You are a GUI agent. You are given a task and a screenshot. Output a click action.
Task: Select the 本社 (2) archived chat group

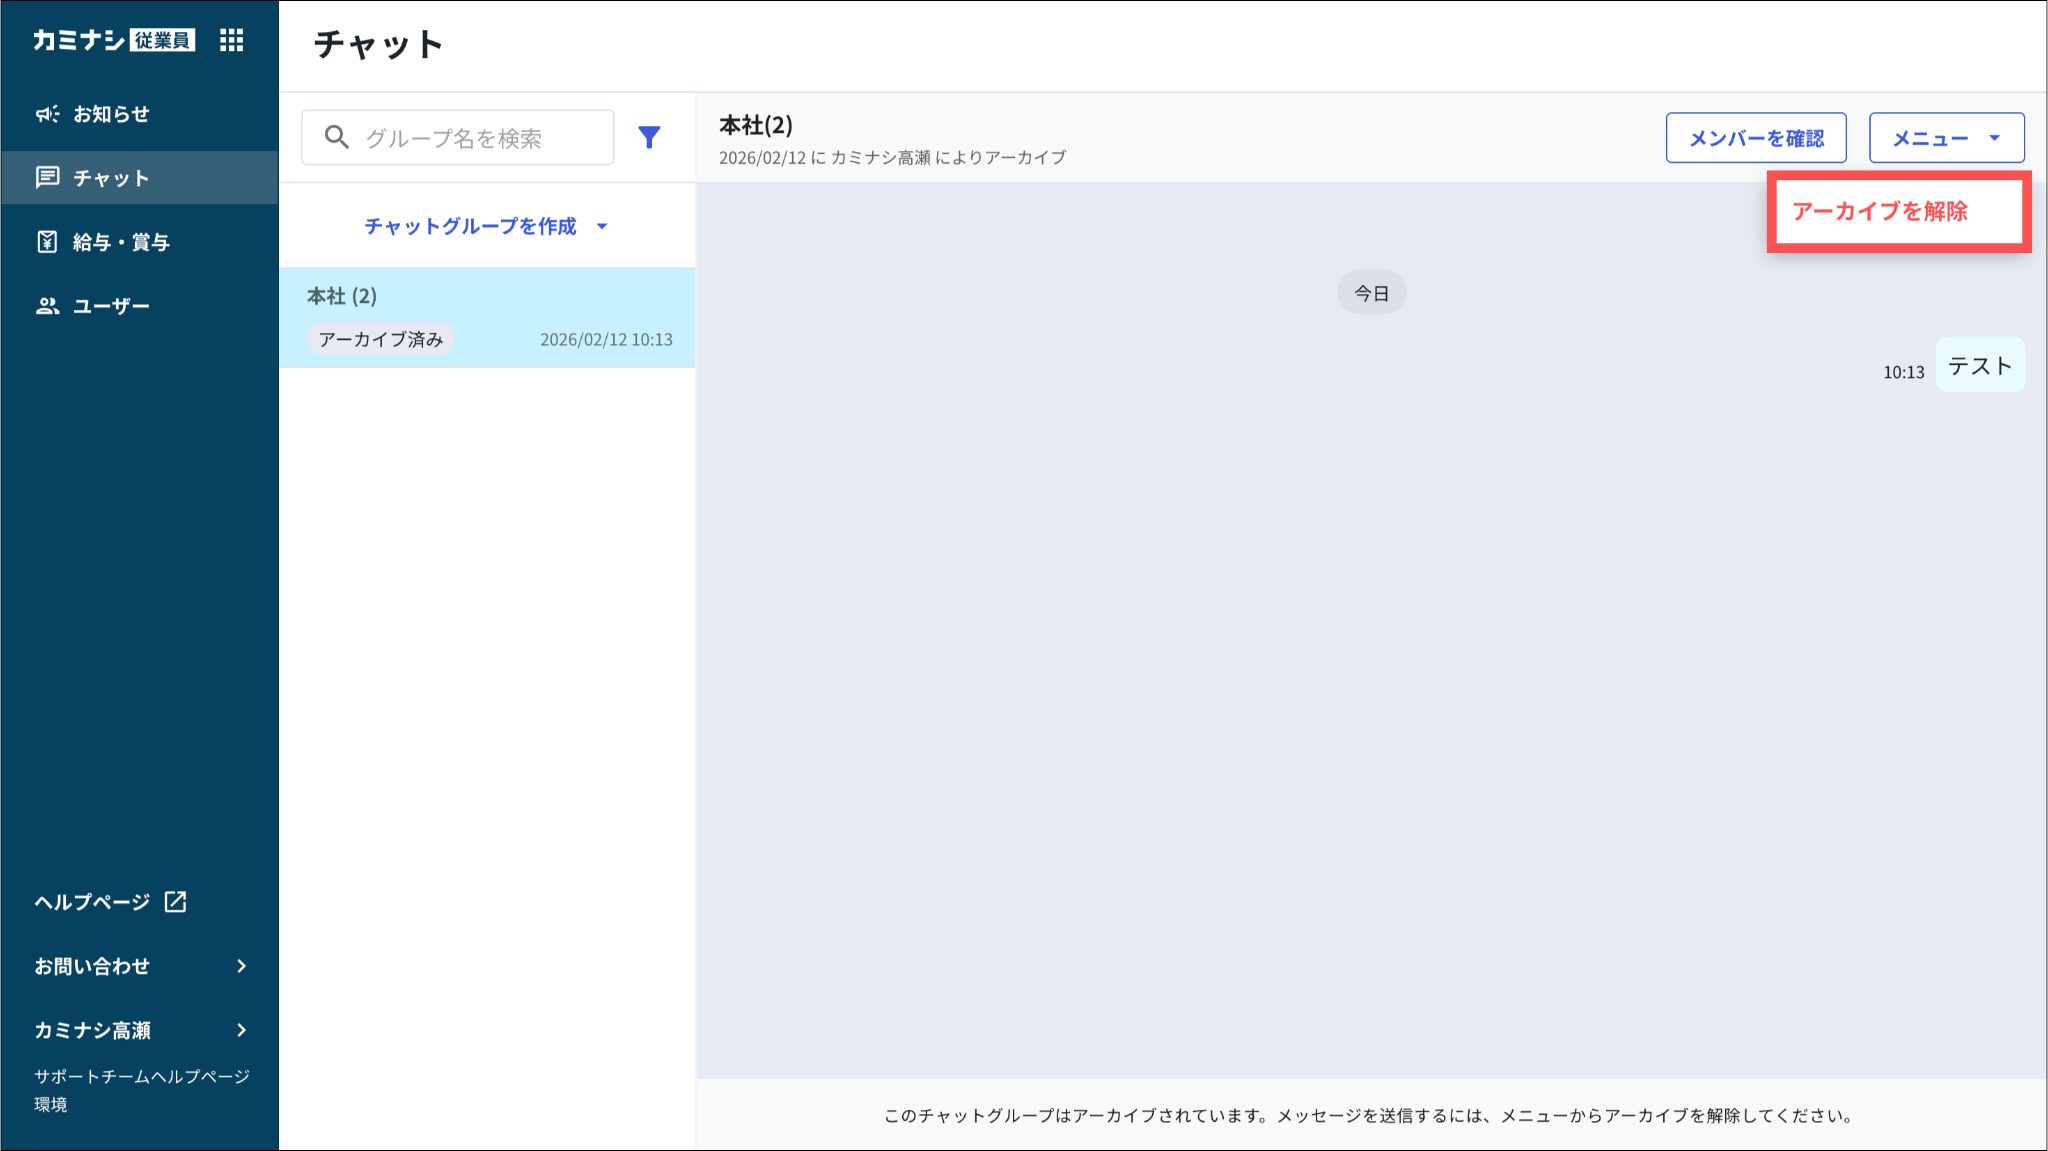tap(488, 318)
